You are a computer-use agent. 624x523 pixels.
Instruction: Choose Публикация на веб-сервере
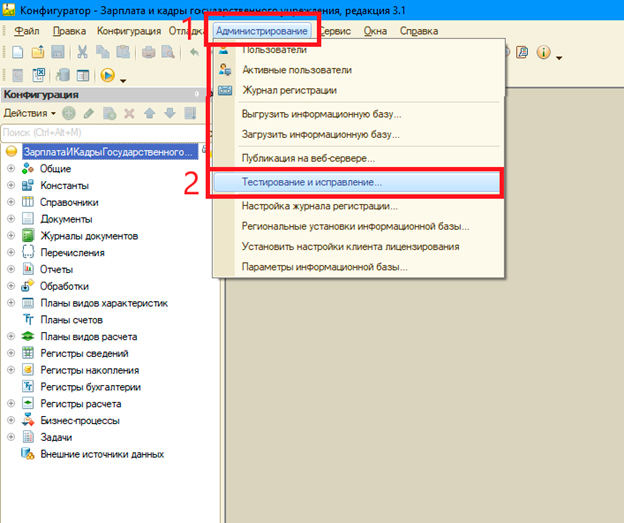click(358, 158)
